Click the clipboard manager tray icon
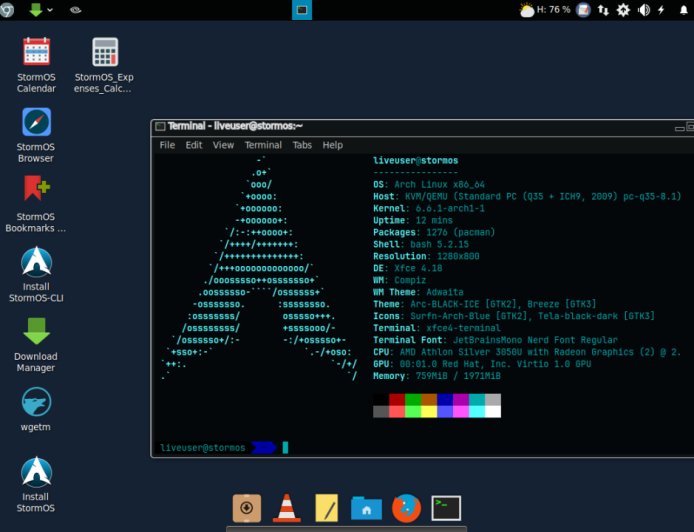694x532 pixels. [x=583, y=10]
